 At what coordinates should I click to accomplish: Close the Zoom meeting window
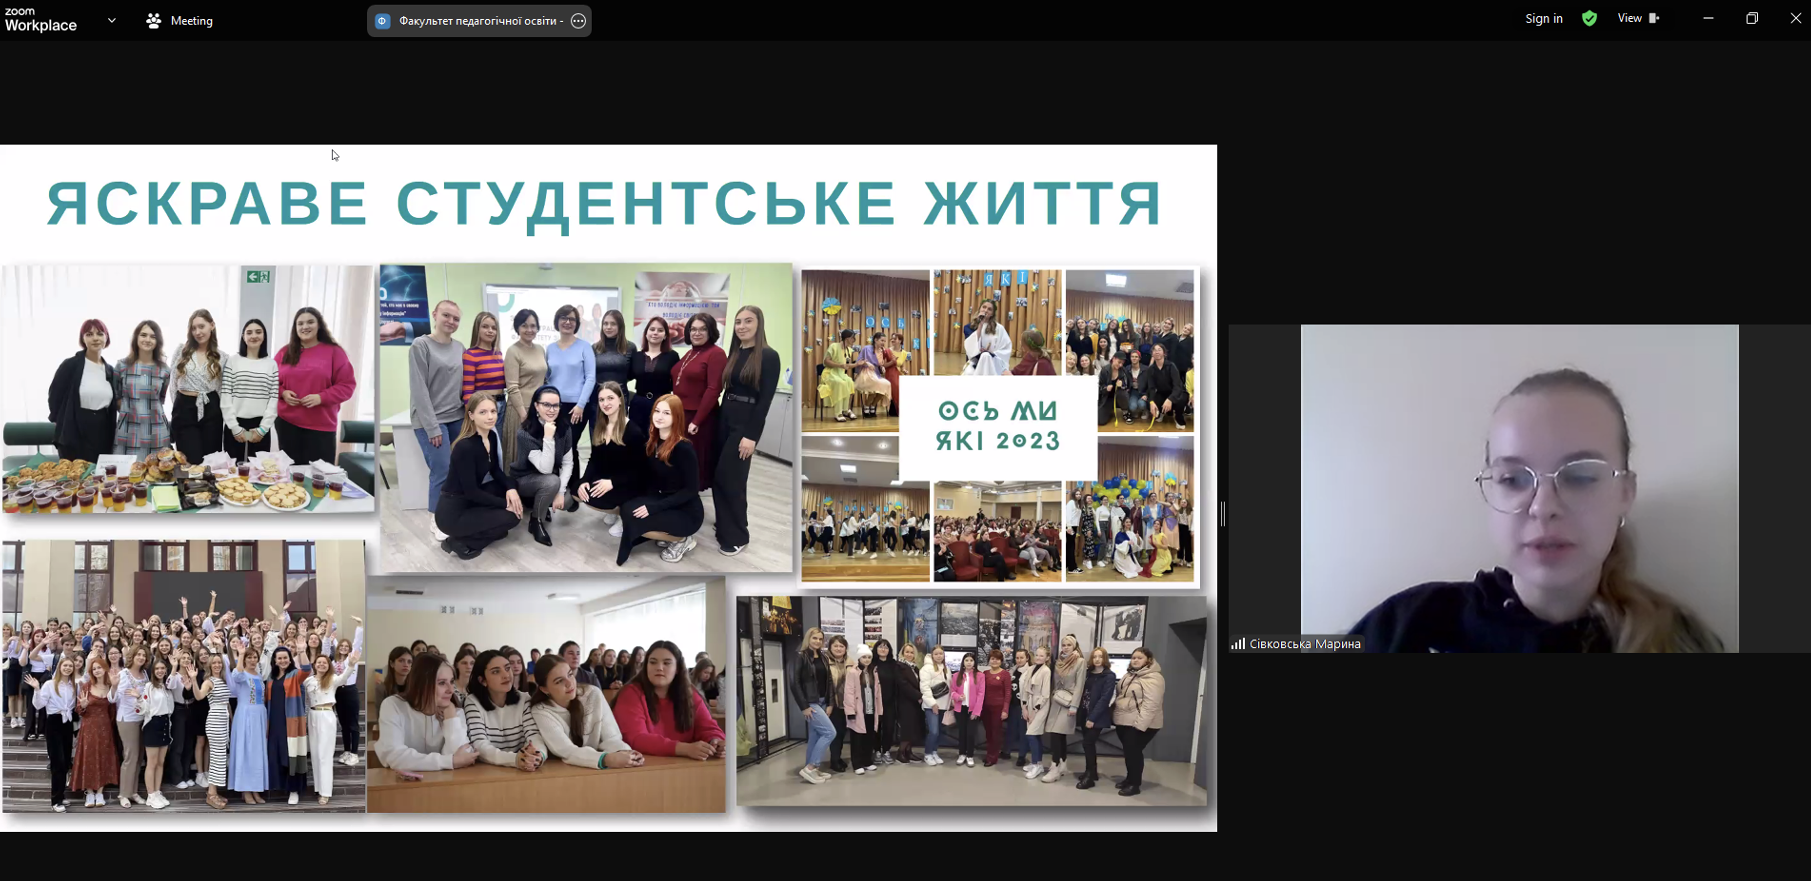[x=1795, y=19]
